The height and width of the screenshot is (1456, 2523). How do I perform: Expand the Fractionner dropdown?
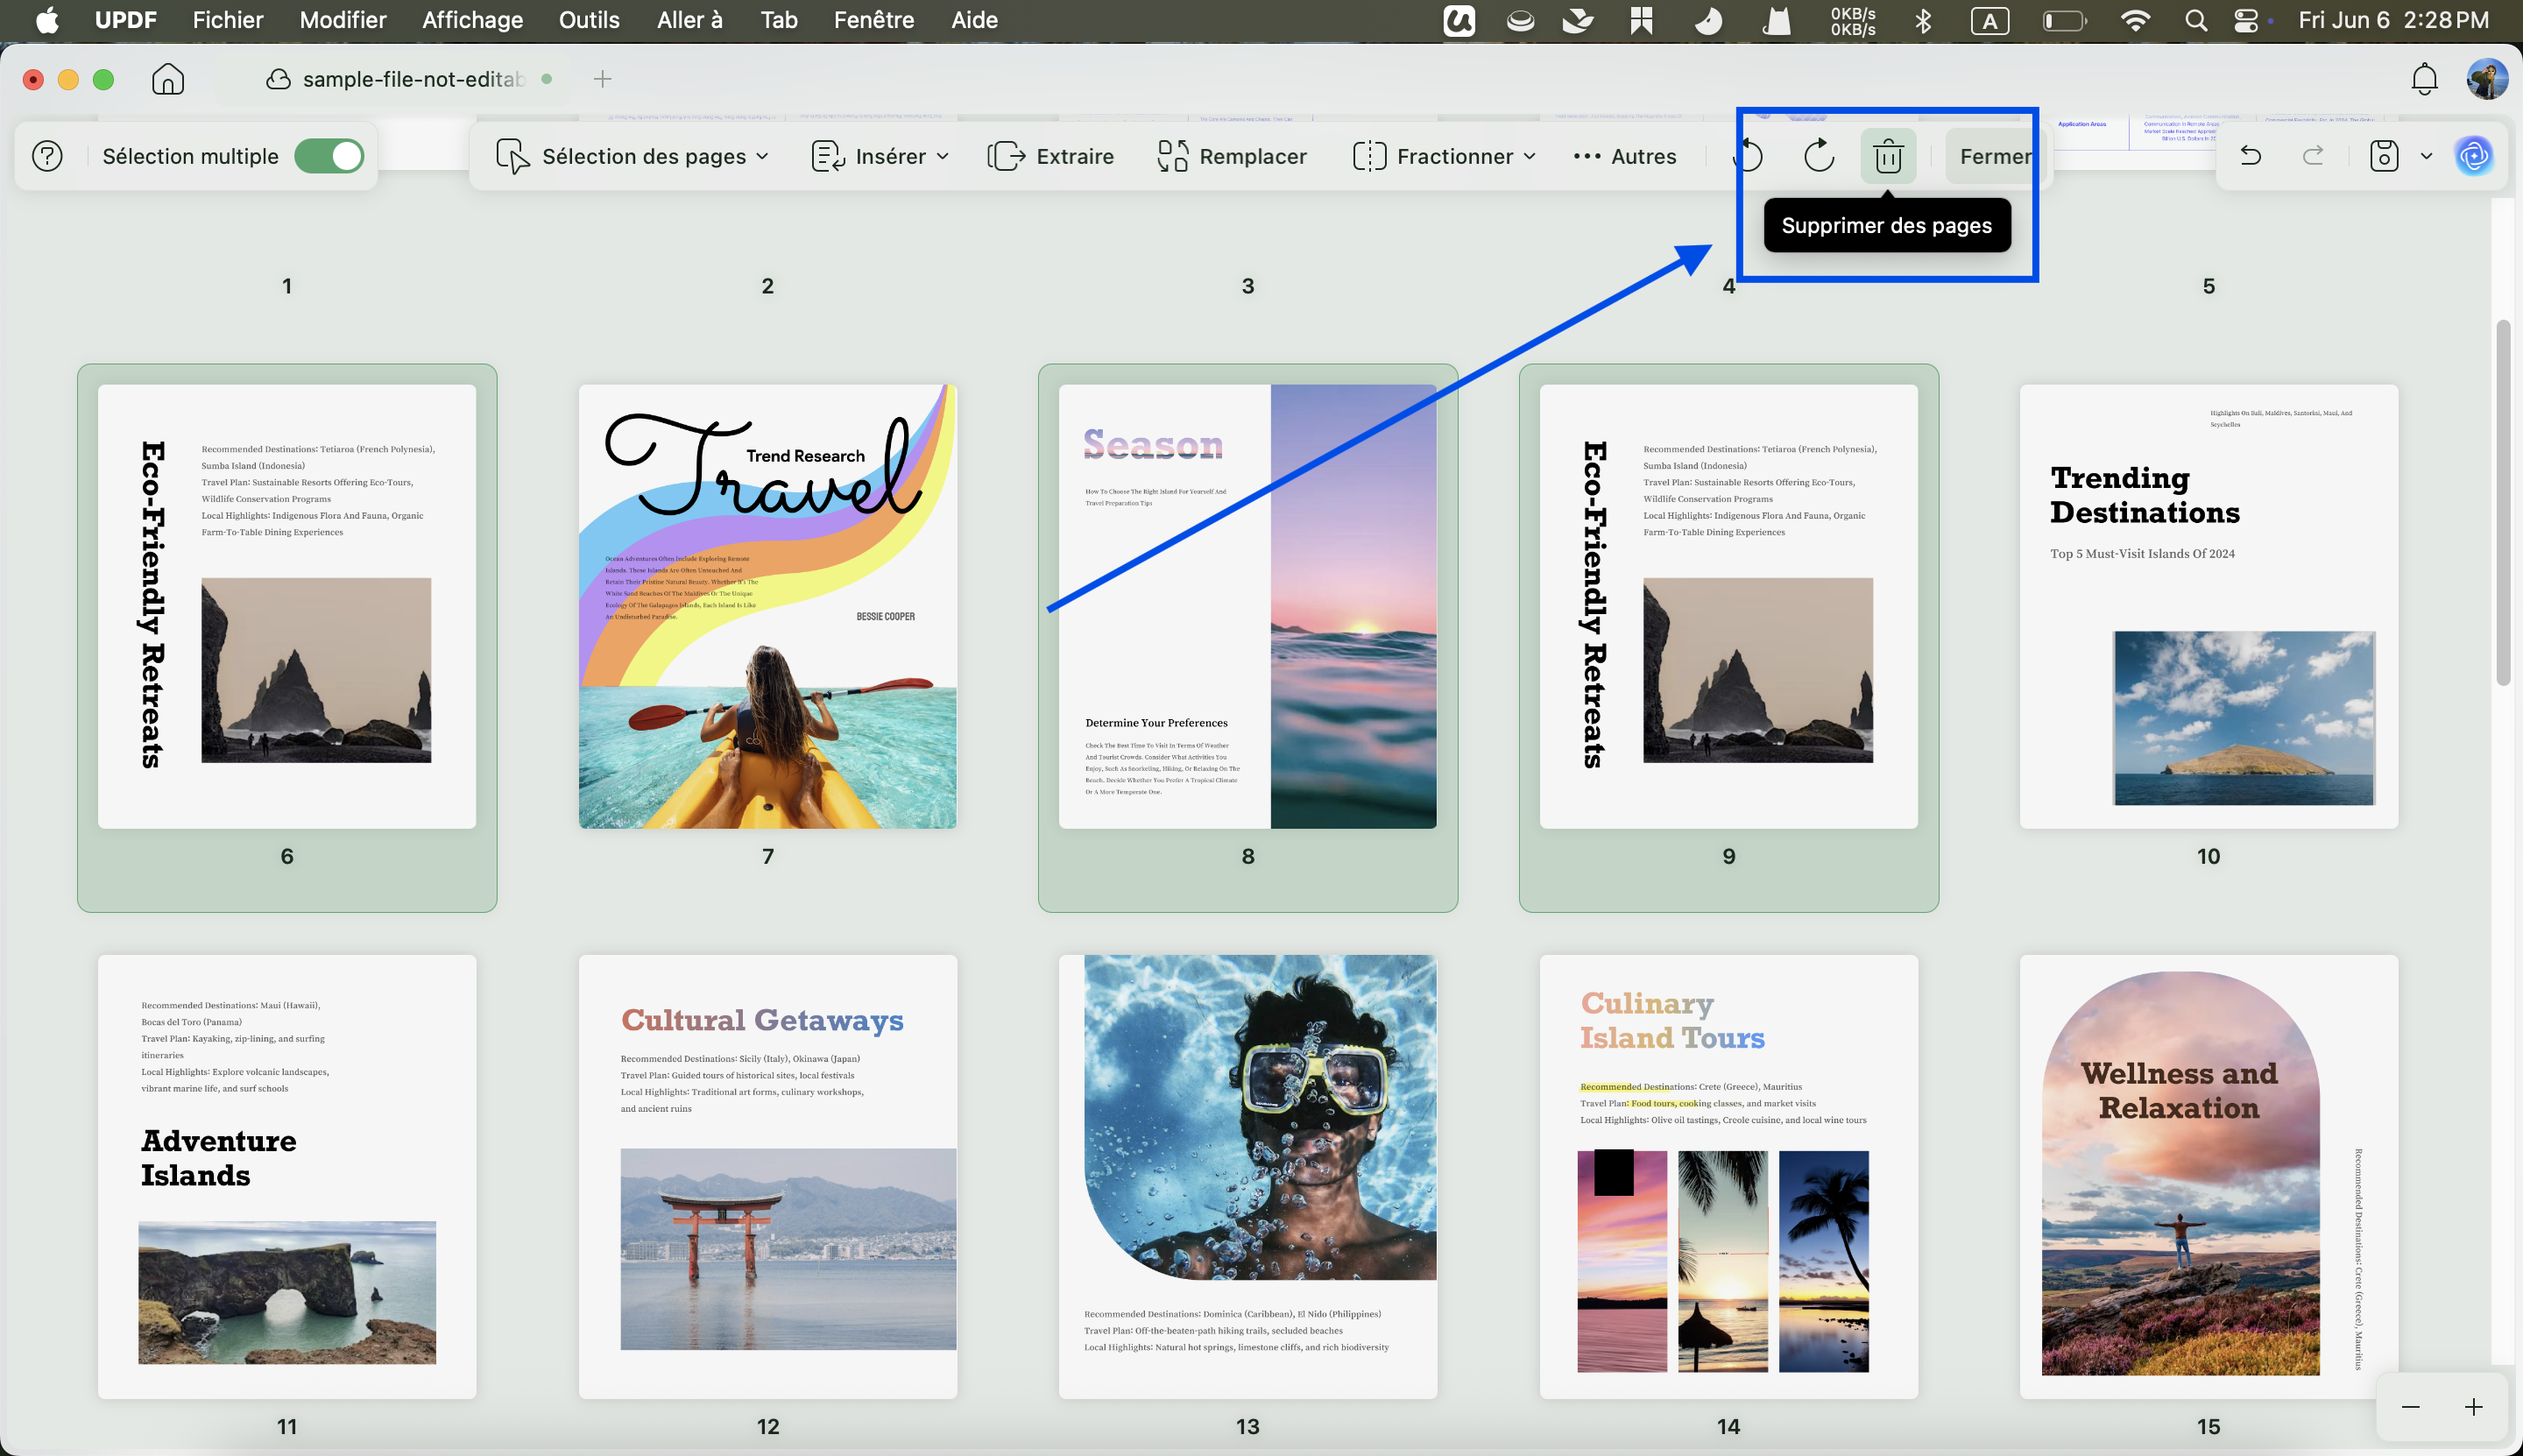coord(1444,156)
